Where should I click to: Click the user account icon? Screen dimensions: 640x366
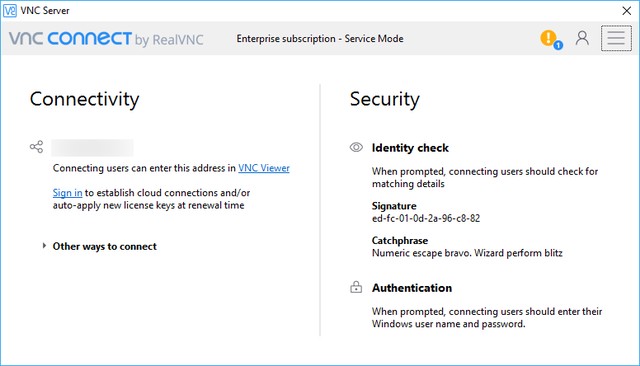[x=582, y=38]
